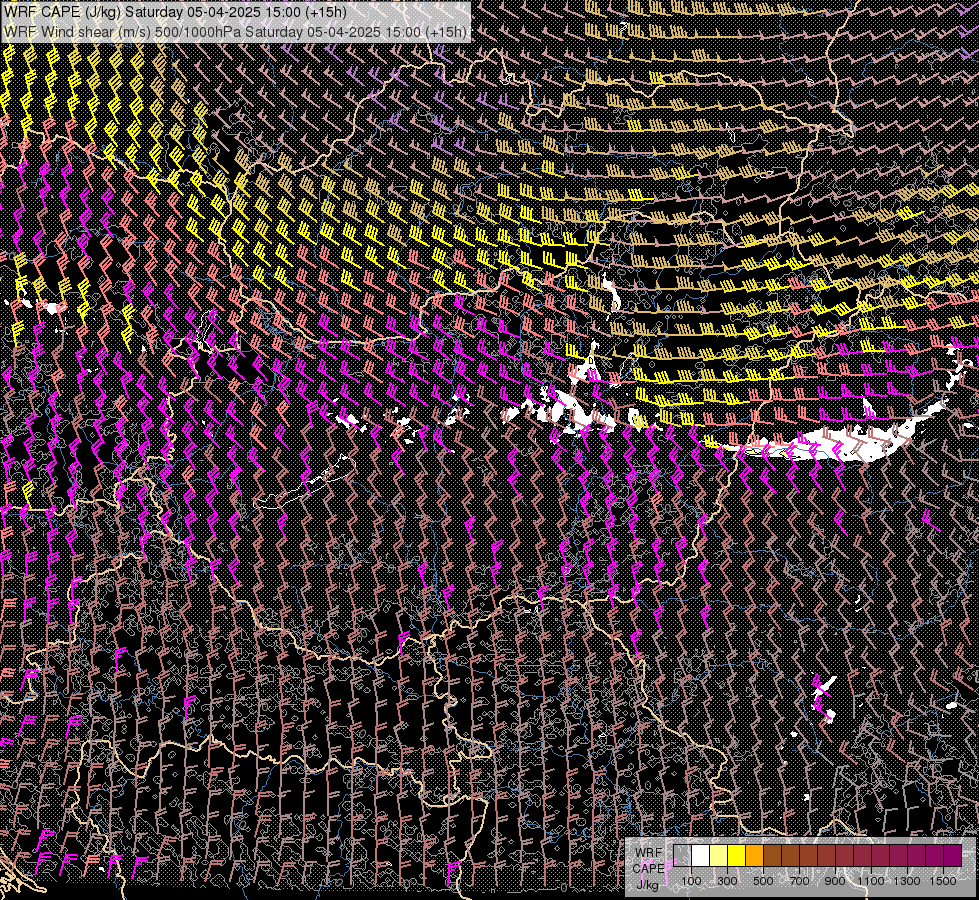
Task: Click the 300 label under the color scale
Action: 727,881
